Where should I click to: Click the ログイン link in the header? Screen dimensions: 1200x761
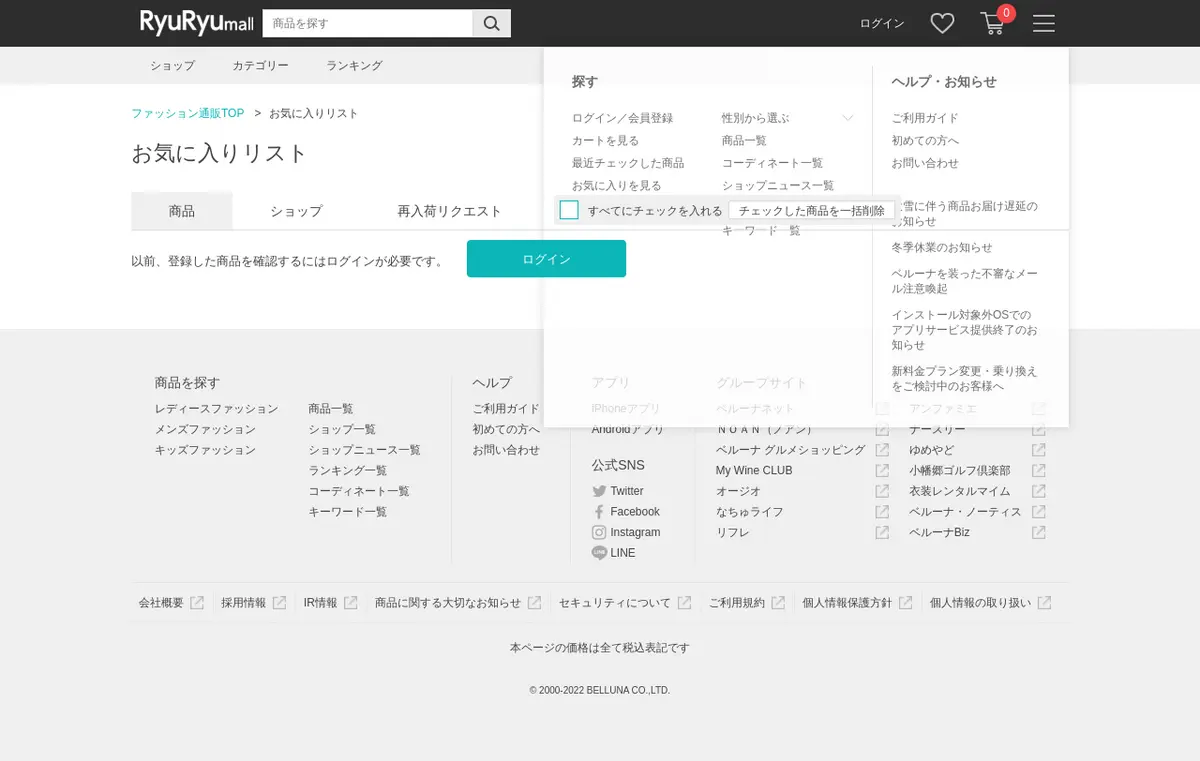point(882,23)
